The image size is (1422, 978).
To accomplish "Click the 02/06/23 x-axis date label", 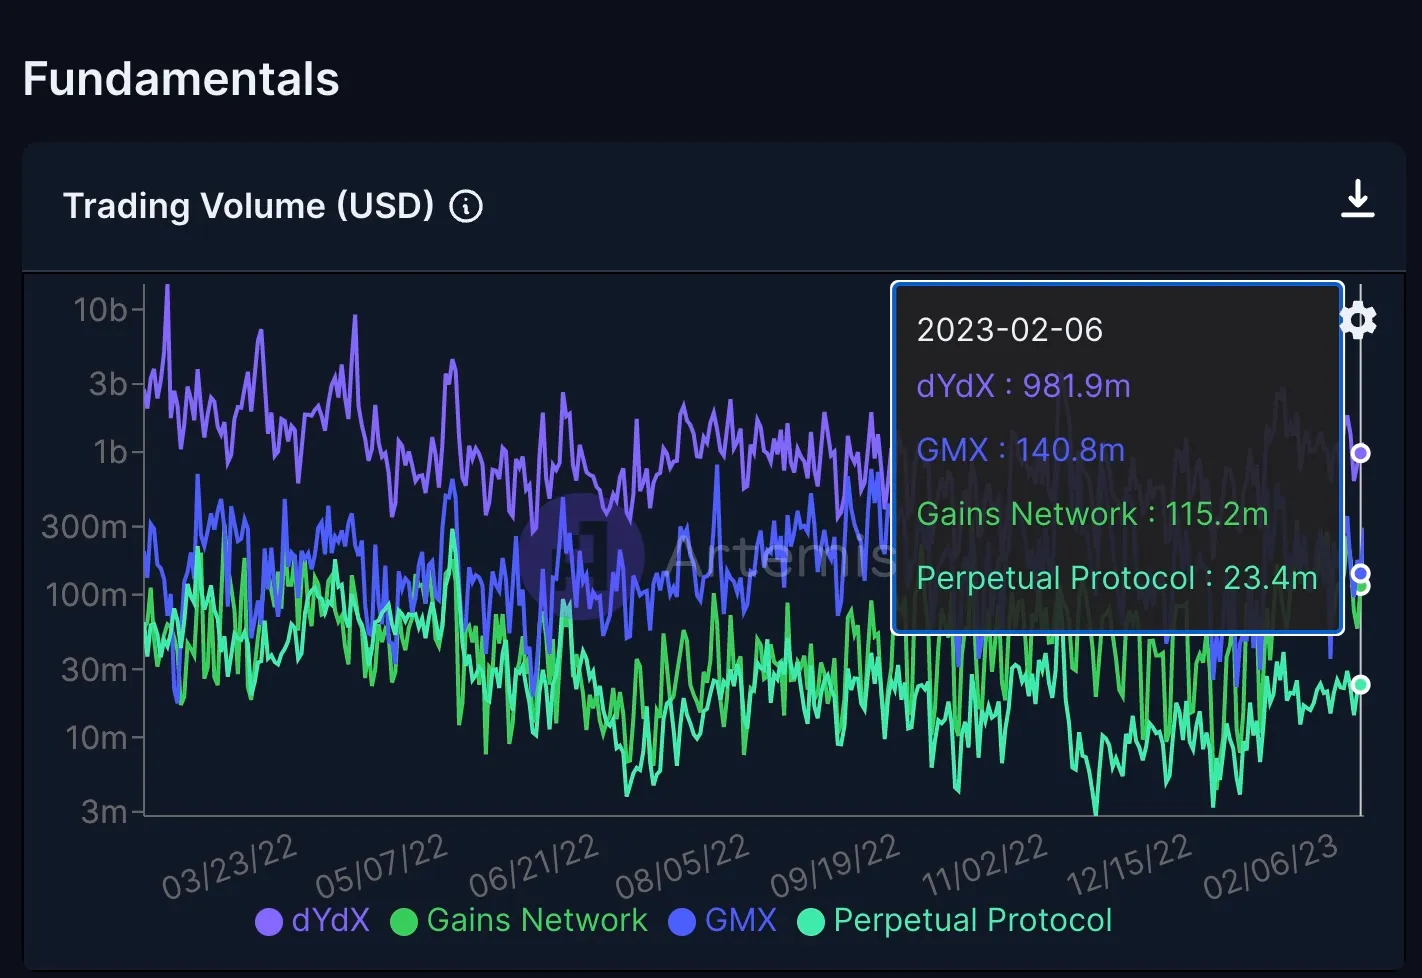I will tap(1270, 866).
